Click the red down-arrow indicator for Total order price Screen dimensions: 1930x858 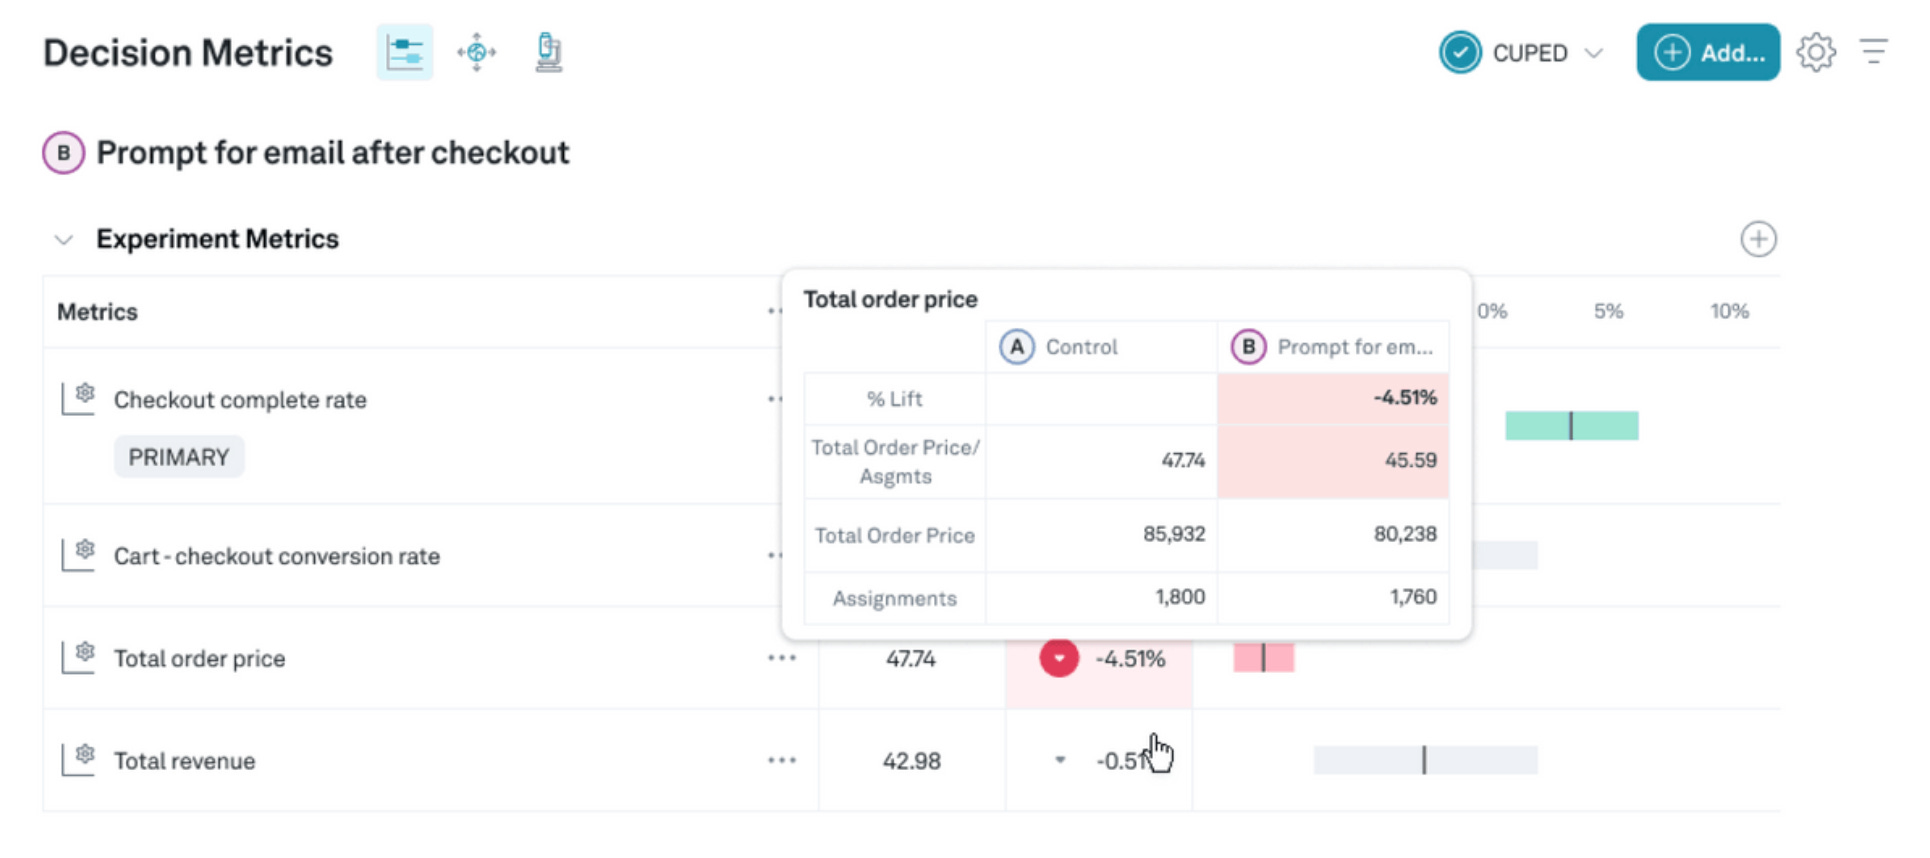click(x=1059, y=658)
